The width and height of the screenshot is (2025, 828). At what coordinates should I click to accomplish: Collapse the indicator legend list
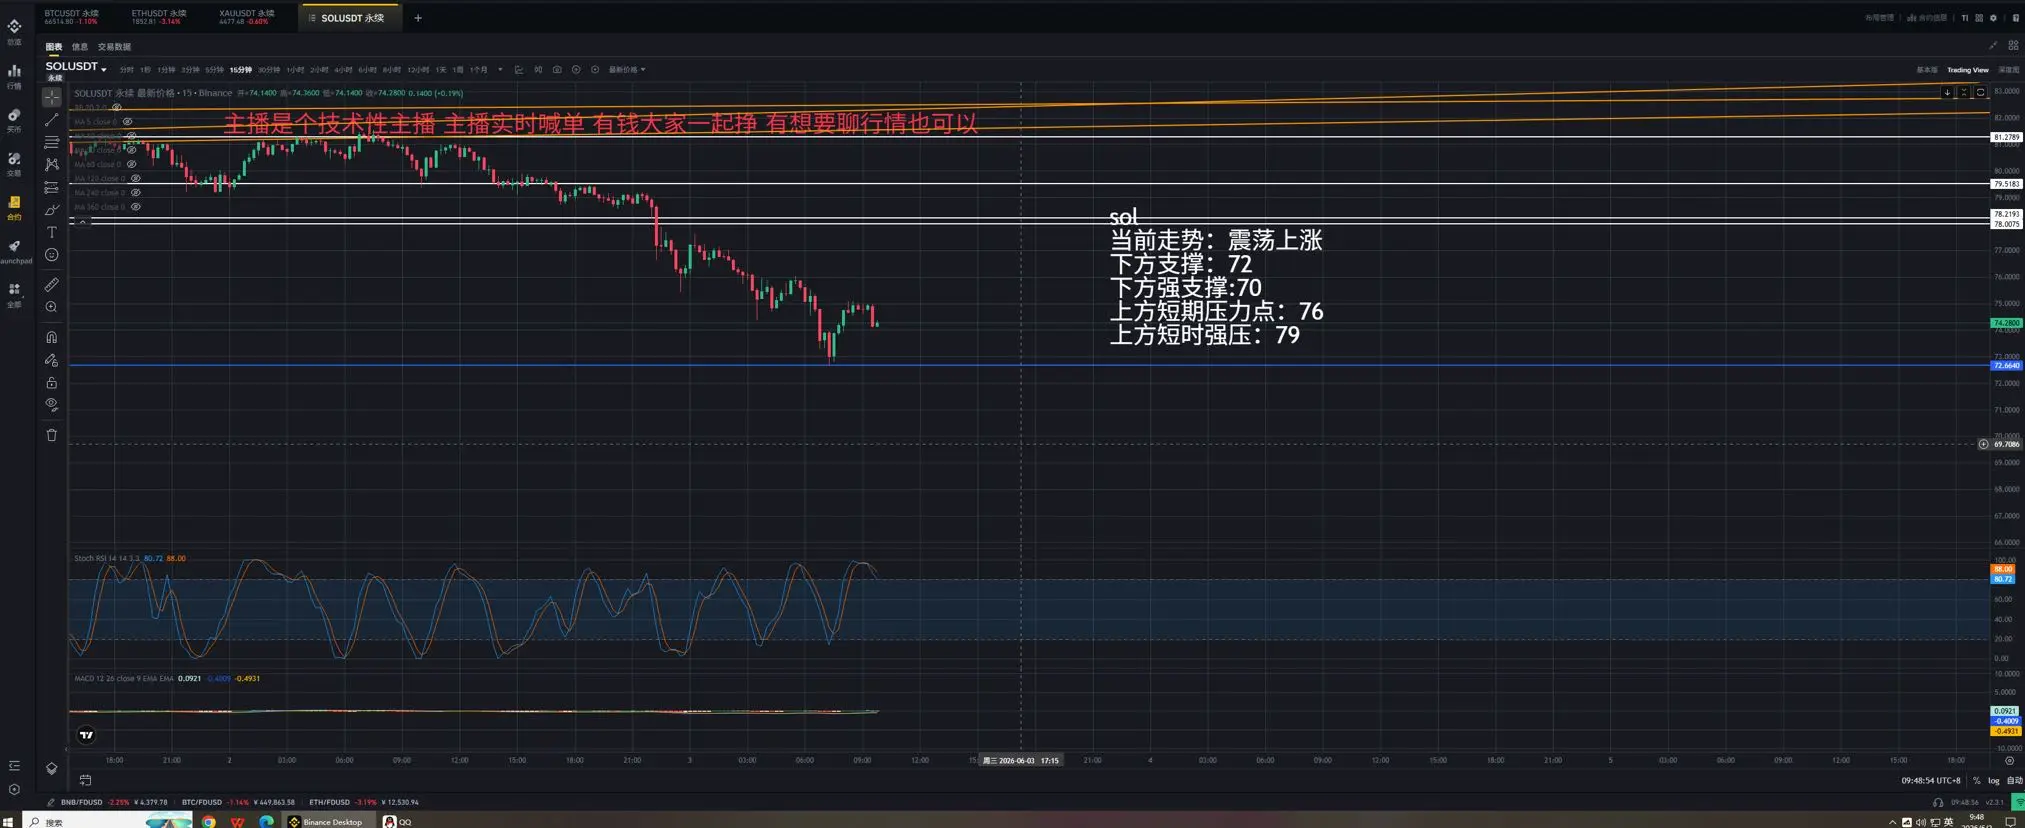click(x=82, y=221)
